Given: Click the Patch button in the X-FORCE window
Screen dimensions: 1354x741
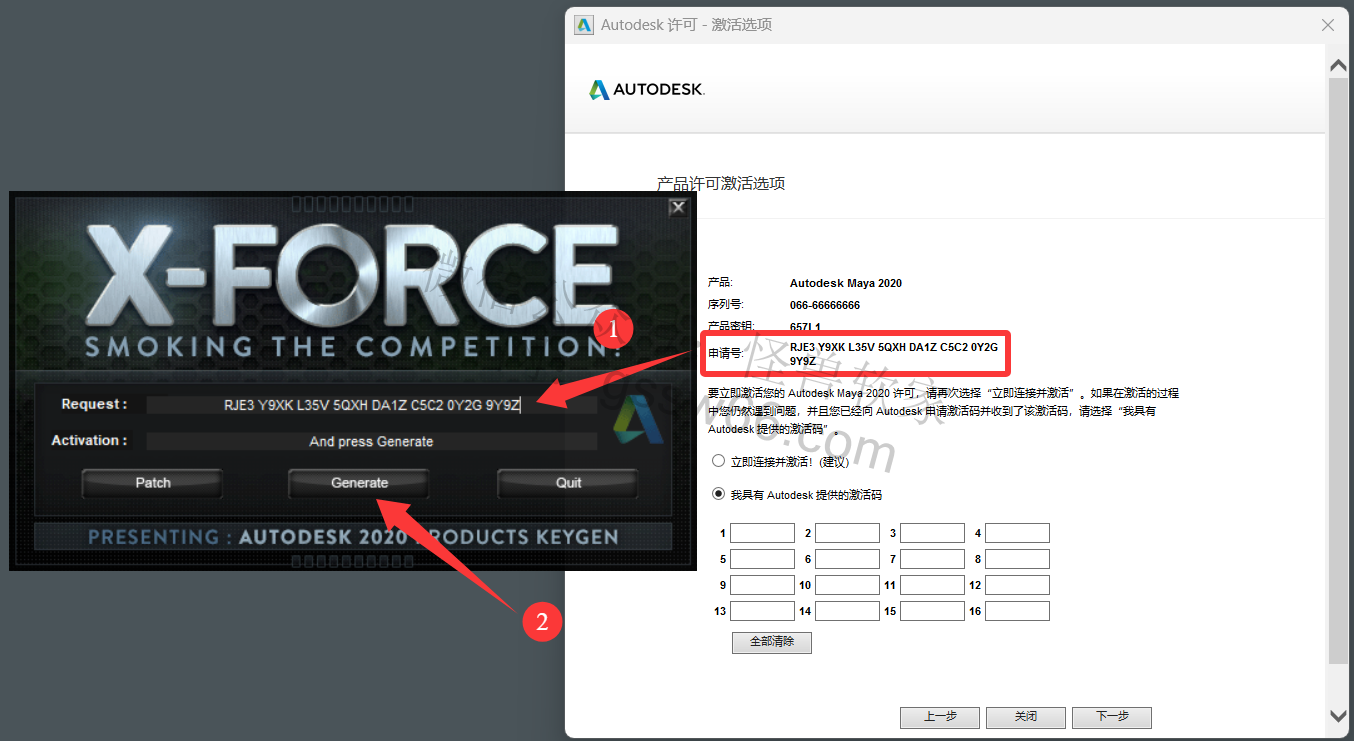Looking at the screenshot, I should (153, 483).
